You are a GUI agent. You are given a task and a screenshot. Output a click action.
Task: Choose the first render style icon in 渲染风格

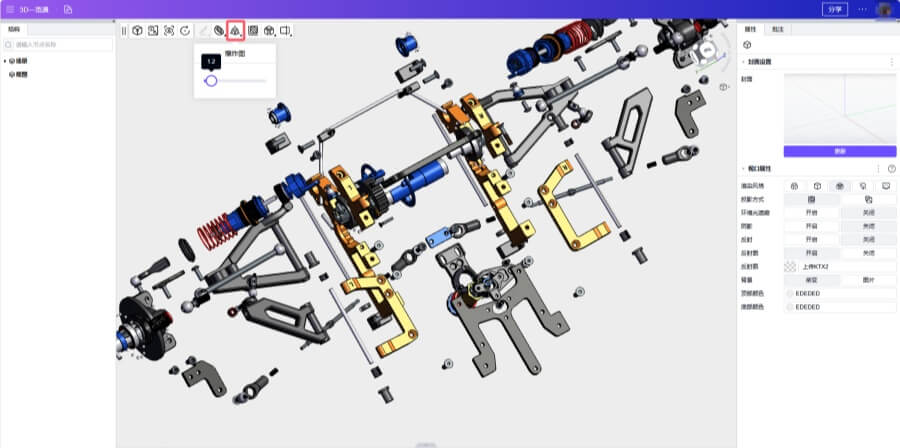794,186
